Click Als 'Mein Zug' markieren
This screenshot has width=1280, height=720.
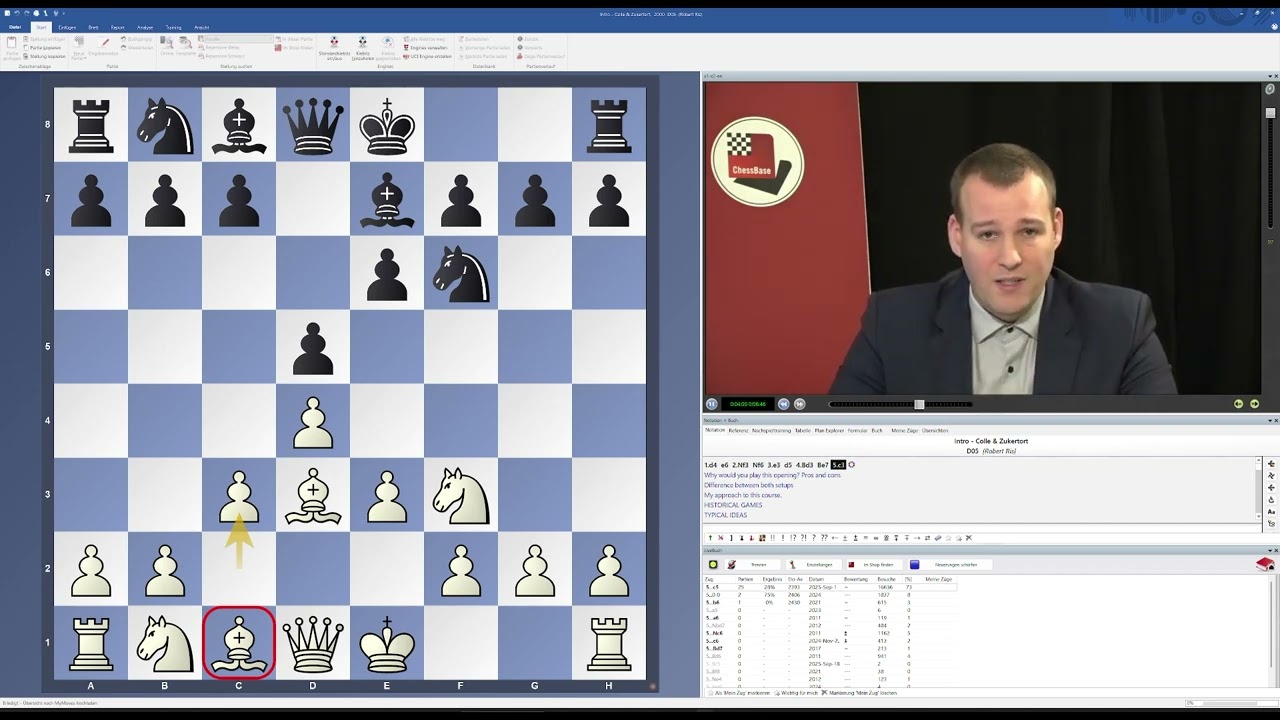(739, 692)
